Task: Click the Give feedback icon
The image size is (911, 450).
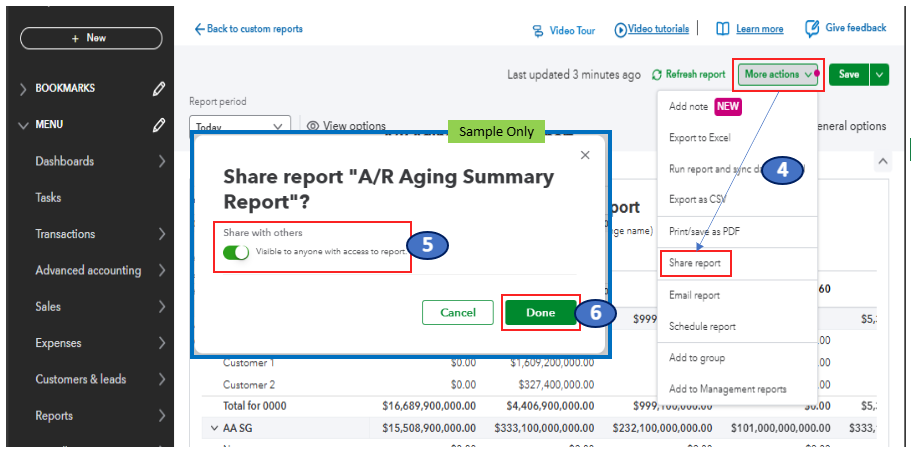Action: pos(812,28)
